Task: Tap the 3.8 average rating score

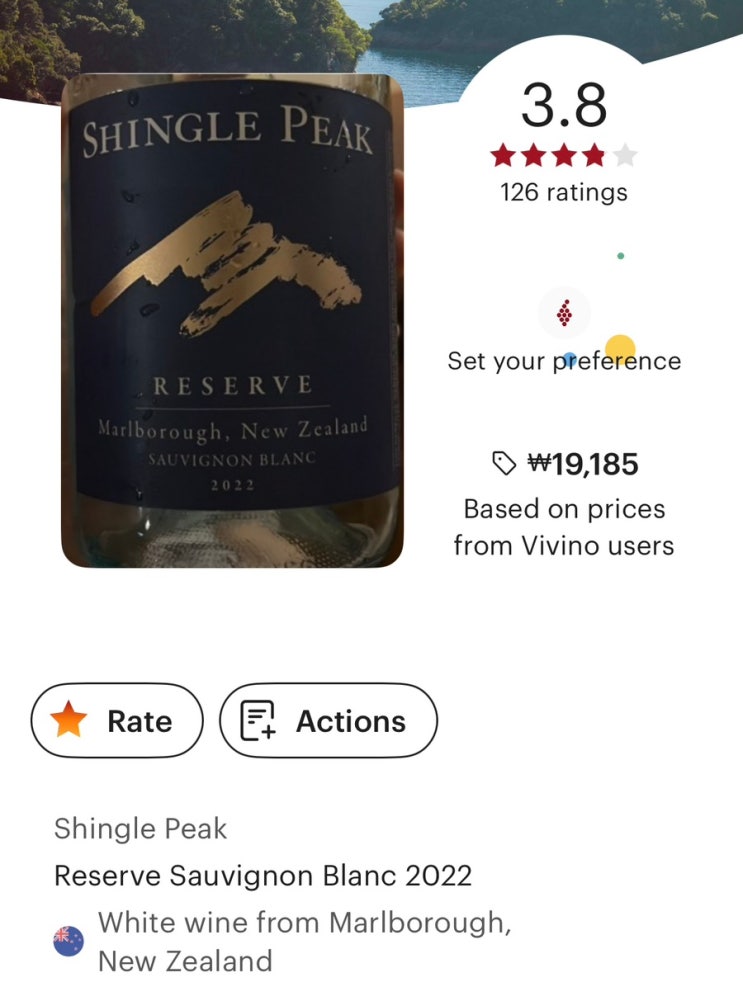Action: 564,106
